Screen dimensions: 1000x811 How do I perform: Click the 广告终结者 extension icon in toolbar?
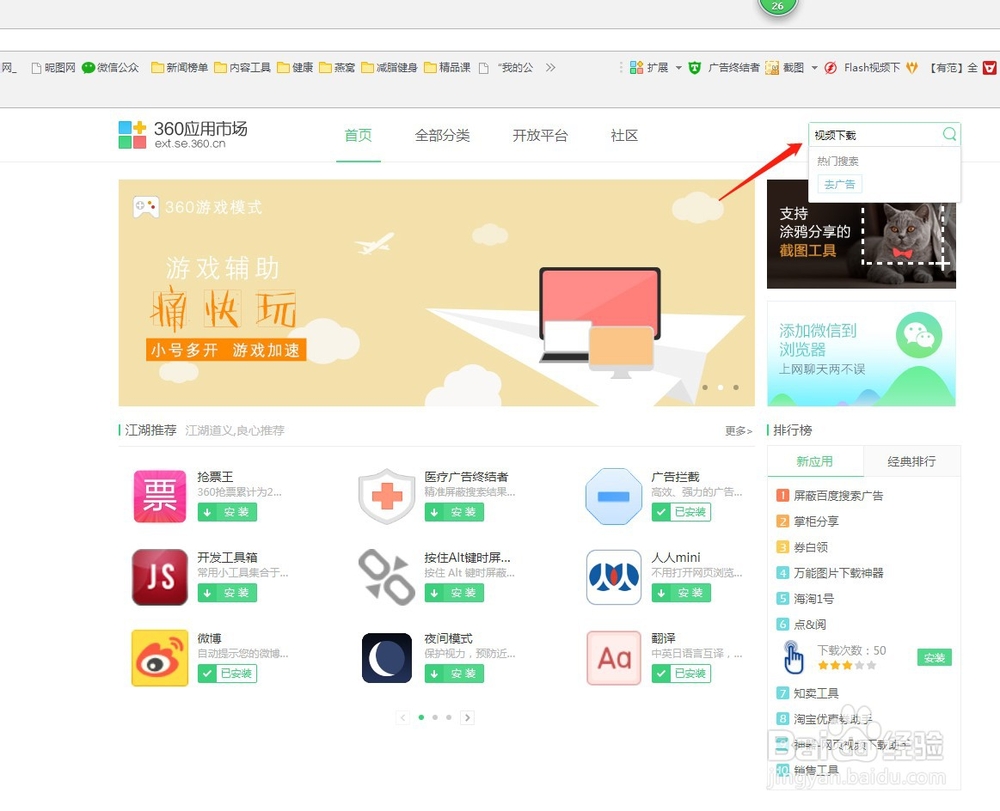click(x=695, y=68)
